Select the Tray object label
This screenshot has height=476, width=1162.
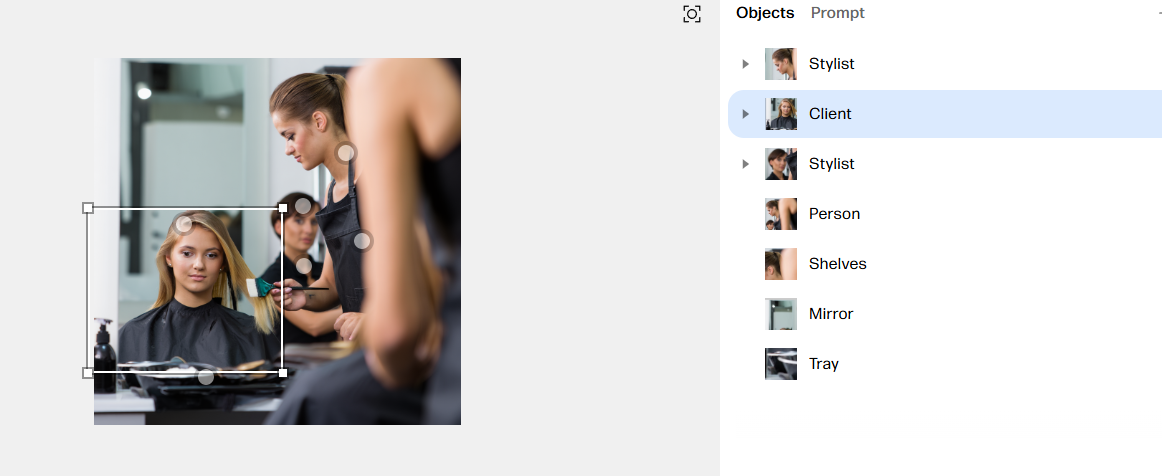(823, 364)
